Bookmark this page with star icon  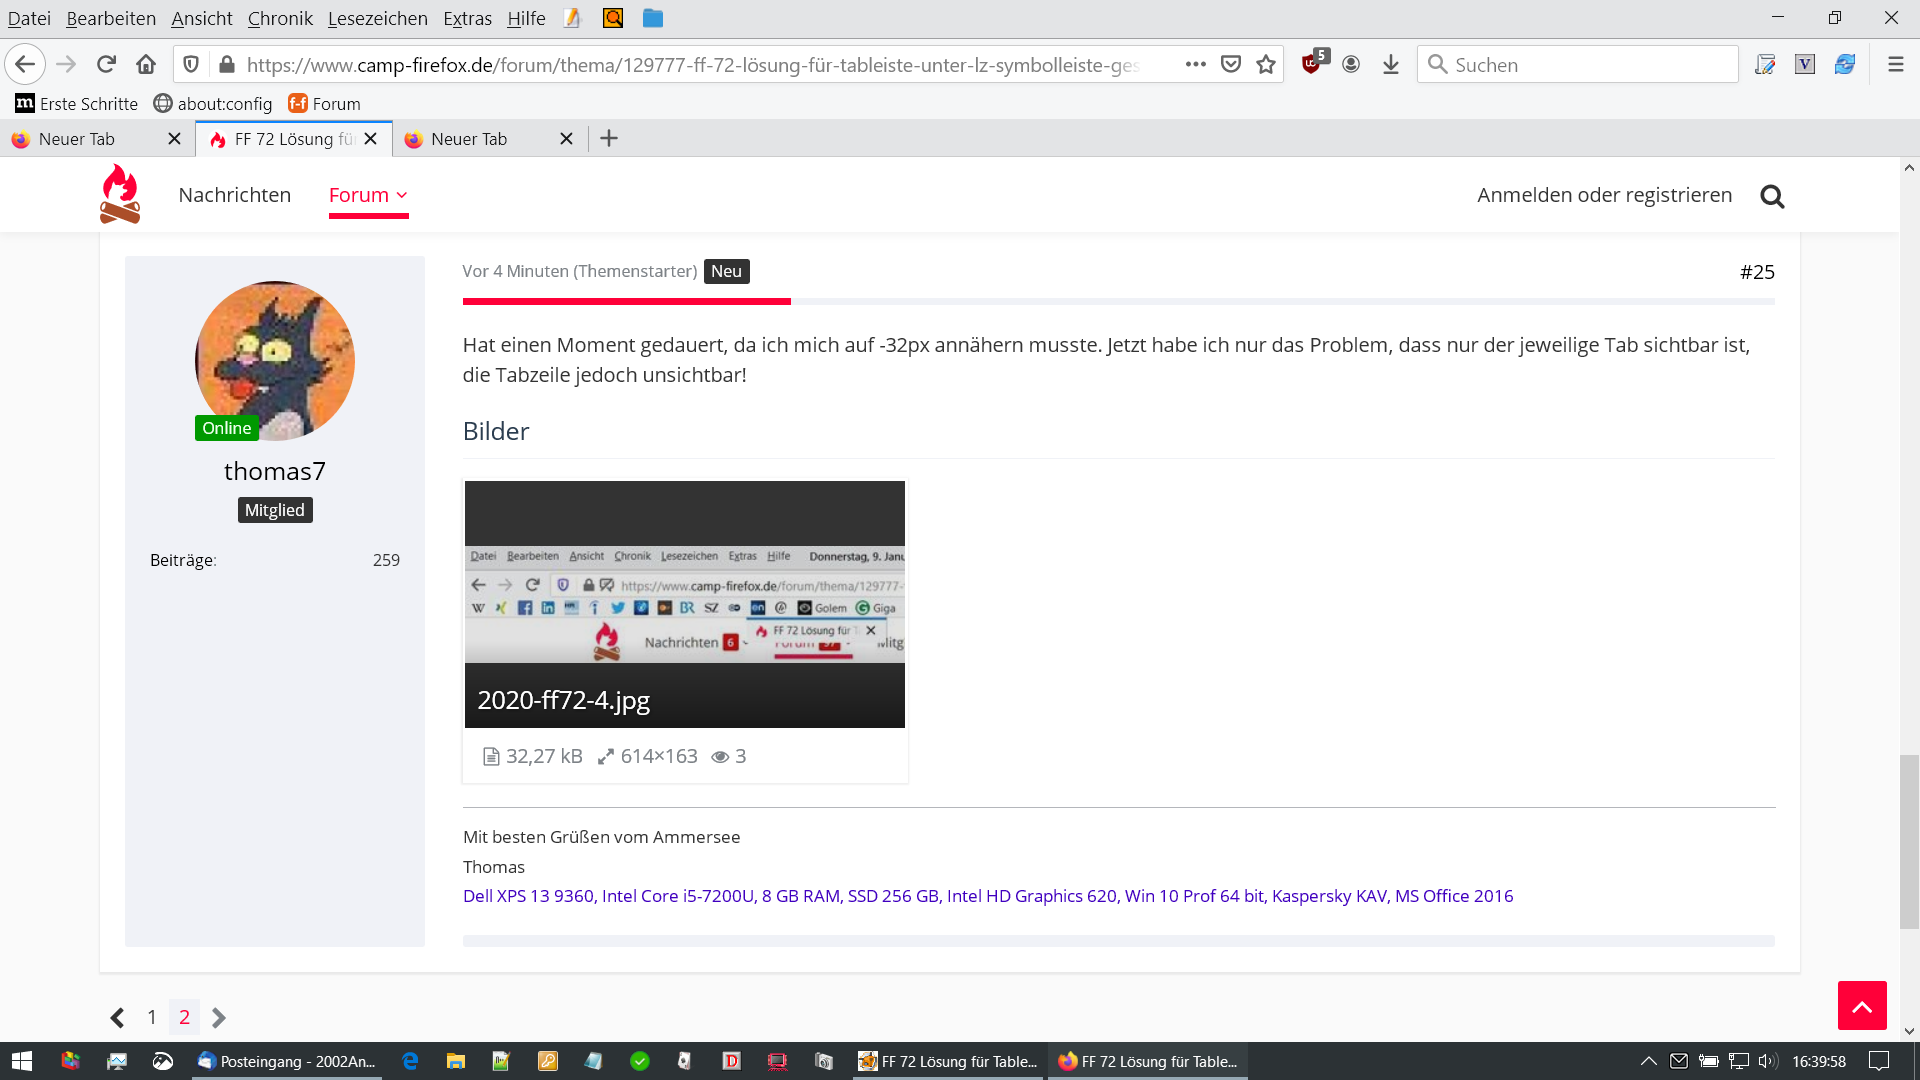(1266, 65)
